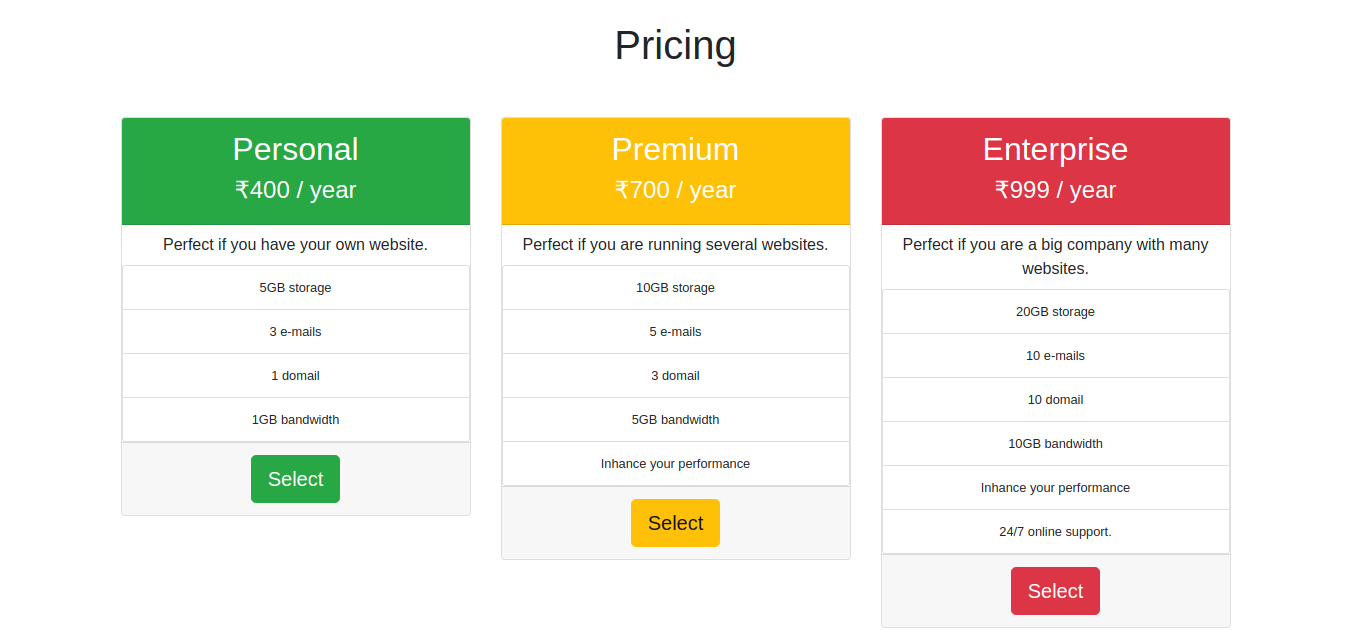
Task: Click the ₹999 / year price text
Action: (x=1055, y=189)
